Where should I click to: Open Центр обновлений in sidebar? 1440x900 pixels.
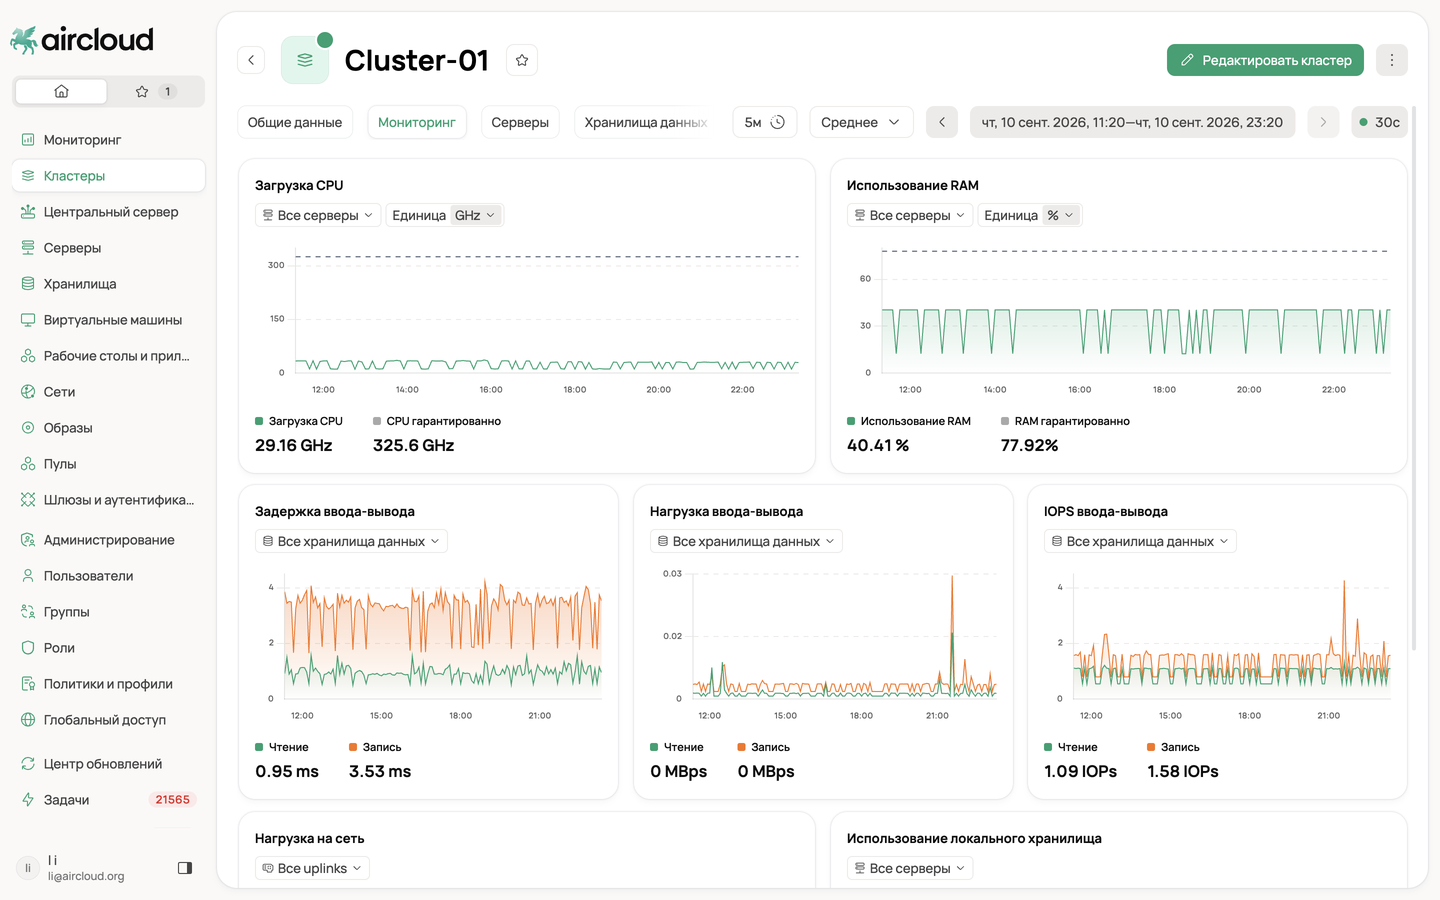108,764
